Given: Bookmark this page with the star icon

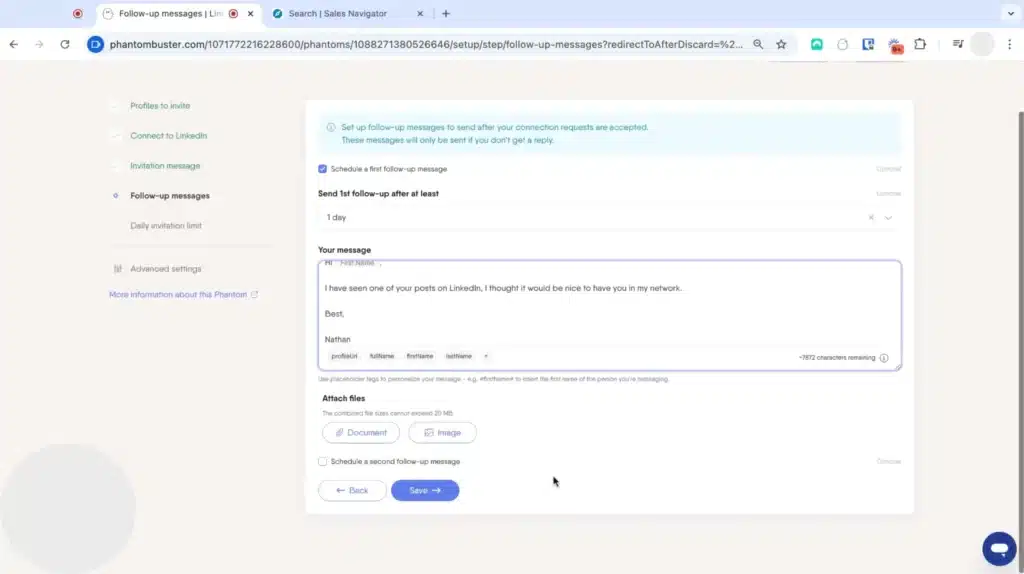Looking at the screenshot, I should tap(781, 44).
